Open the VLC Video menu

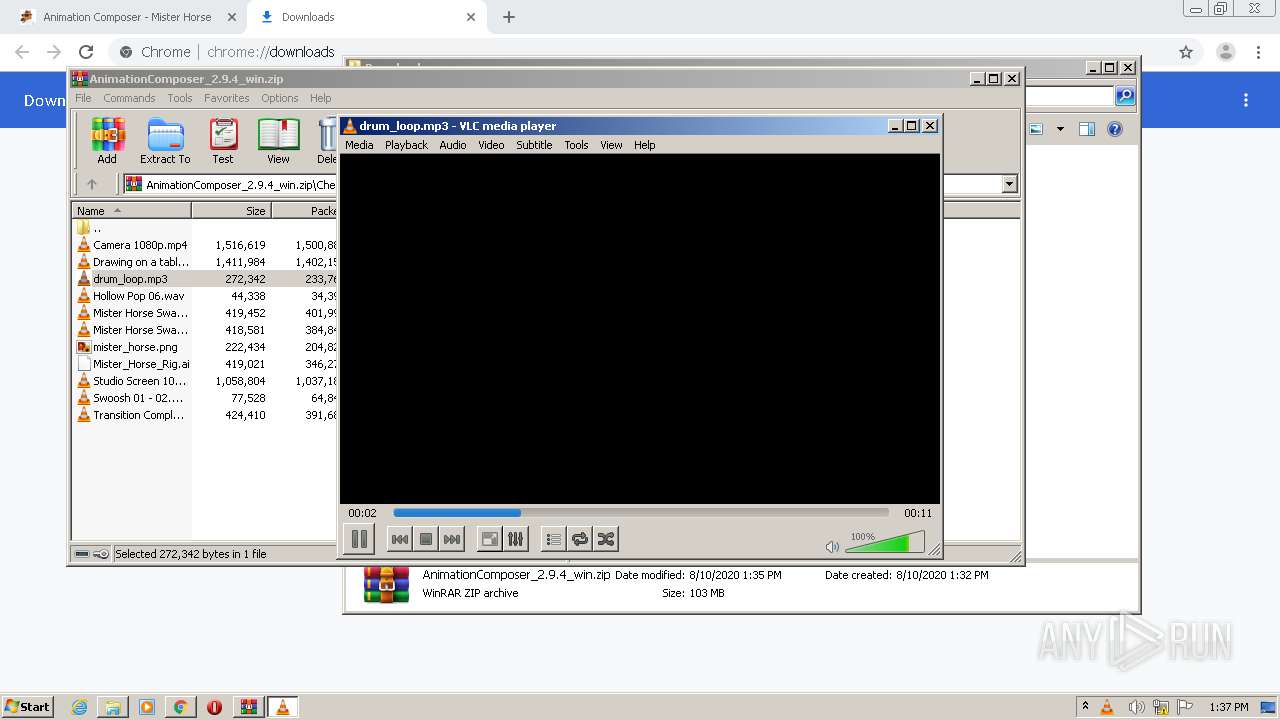(491, 145)
